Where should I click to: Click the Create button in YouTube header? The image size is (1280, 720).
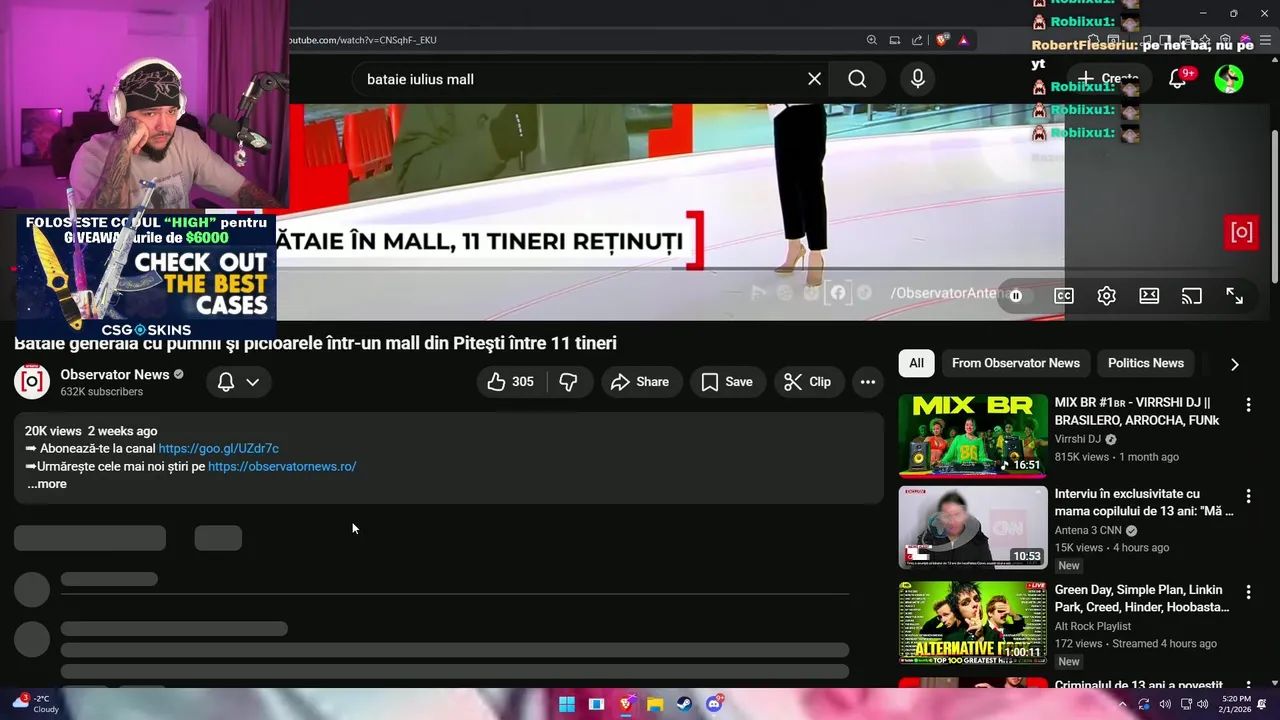(x=1108, y=78)
